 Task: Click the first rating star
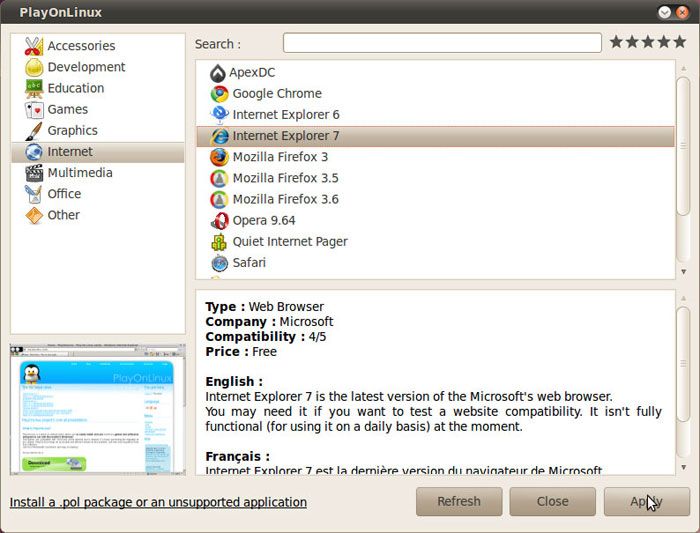pyautogui.click(x=616, y=42)
